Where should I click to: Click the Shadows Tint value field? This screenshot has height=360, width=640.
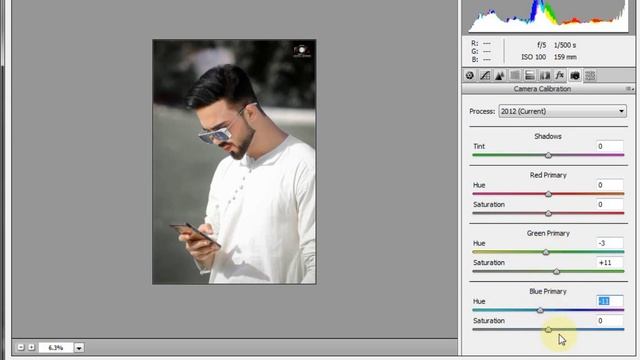(x=610, y=146)
